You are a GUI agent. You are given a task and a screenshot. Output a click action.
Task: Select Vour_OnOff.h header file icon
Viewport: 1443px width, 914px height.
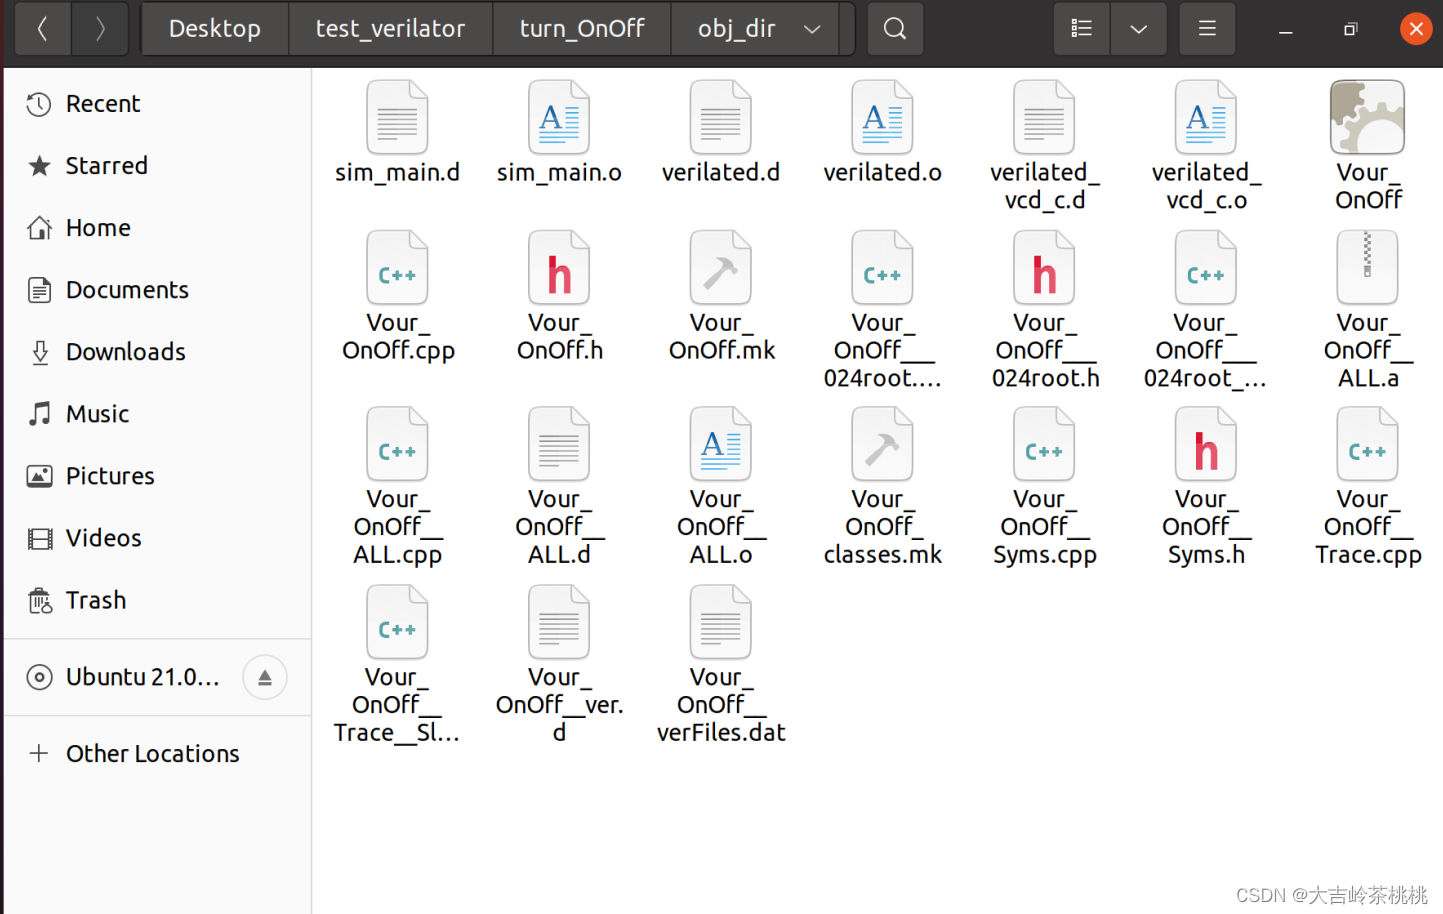click(559, 268)
